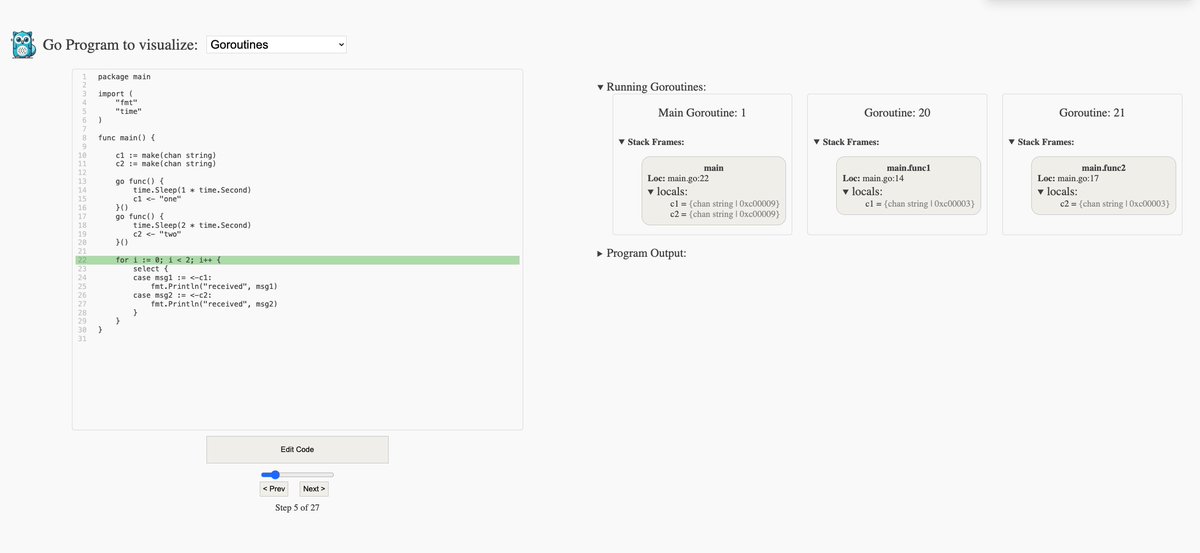Viewport: 1200px width, 553px height.
Task: Click the main.func1 stack frame card
Action: [908, 185]
